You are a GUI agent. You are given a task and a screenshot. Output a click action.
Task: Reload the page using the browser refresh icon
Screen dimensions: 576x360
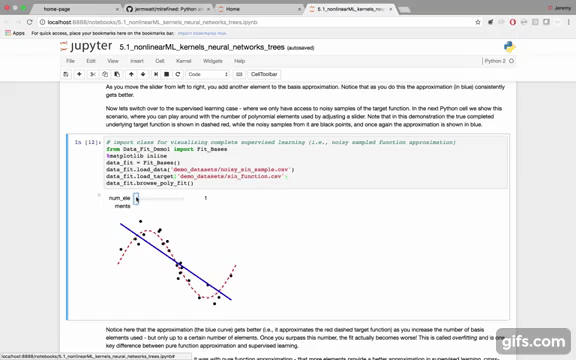[x=29, y=22]
